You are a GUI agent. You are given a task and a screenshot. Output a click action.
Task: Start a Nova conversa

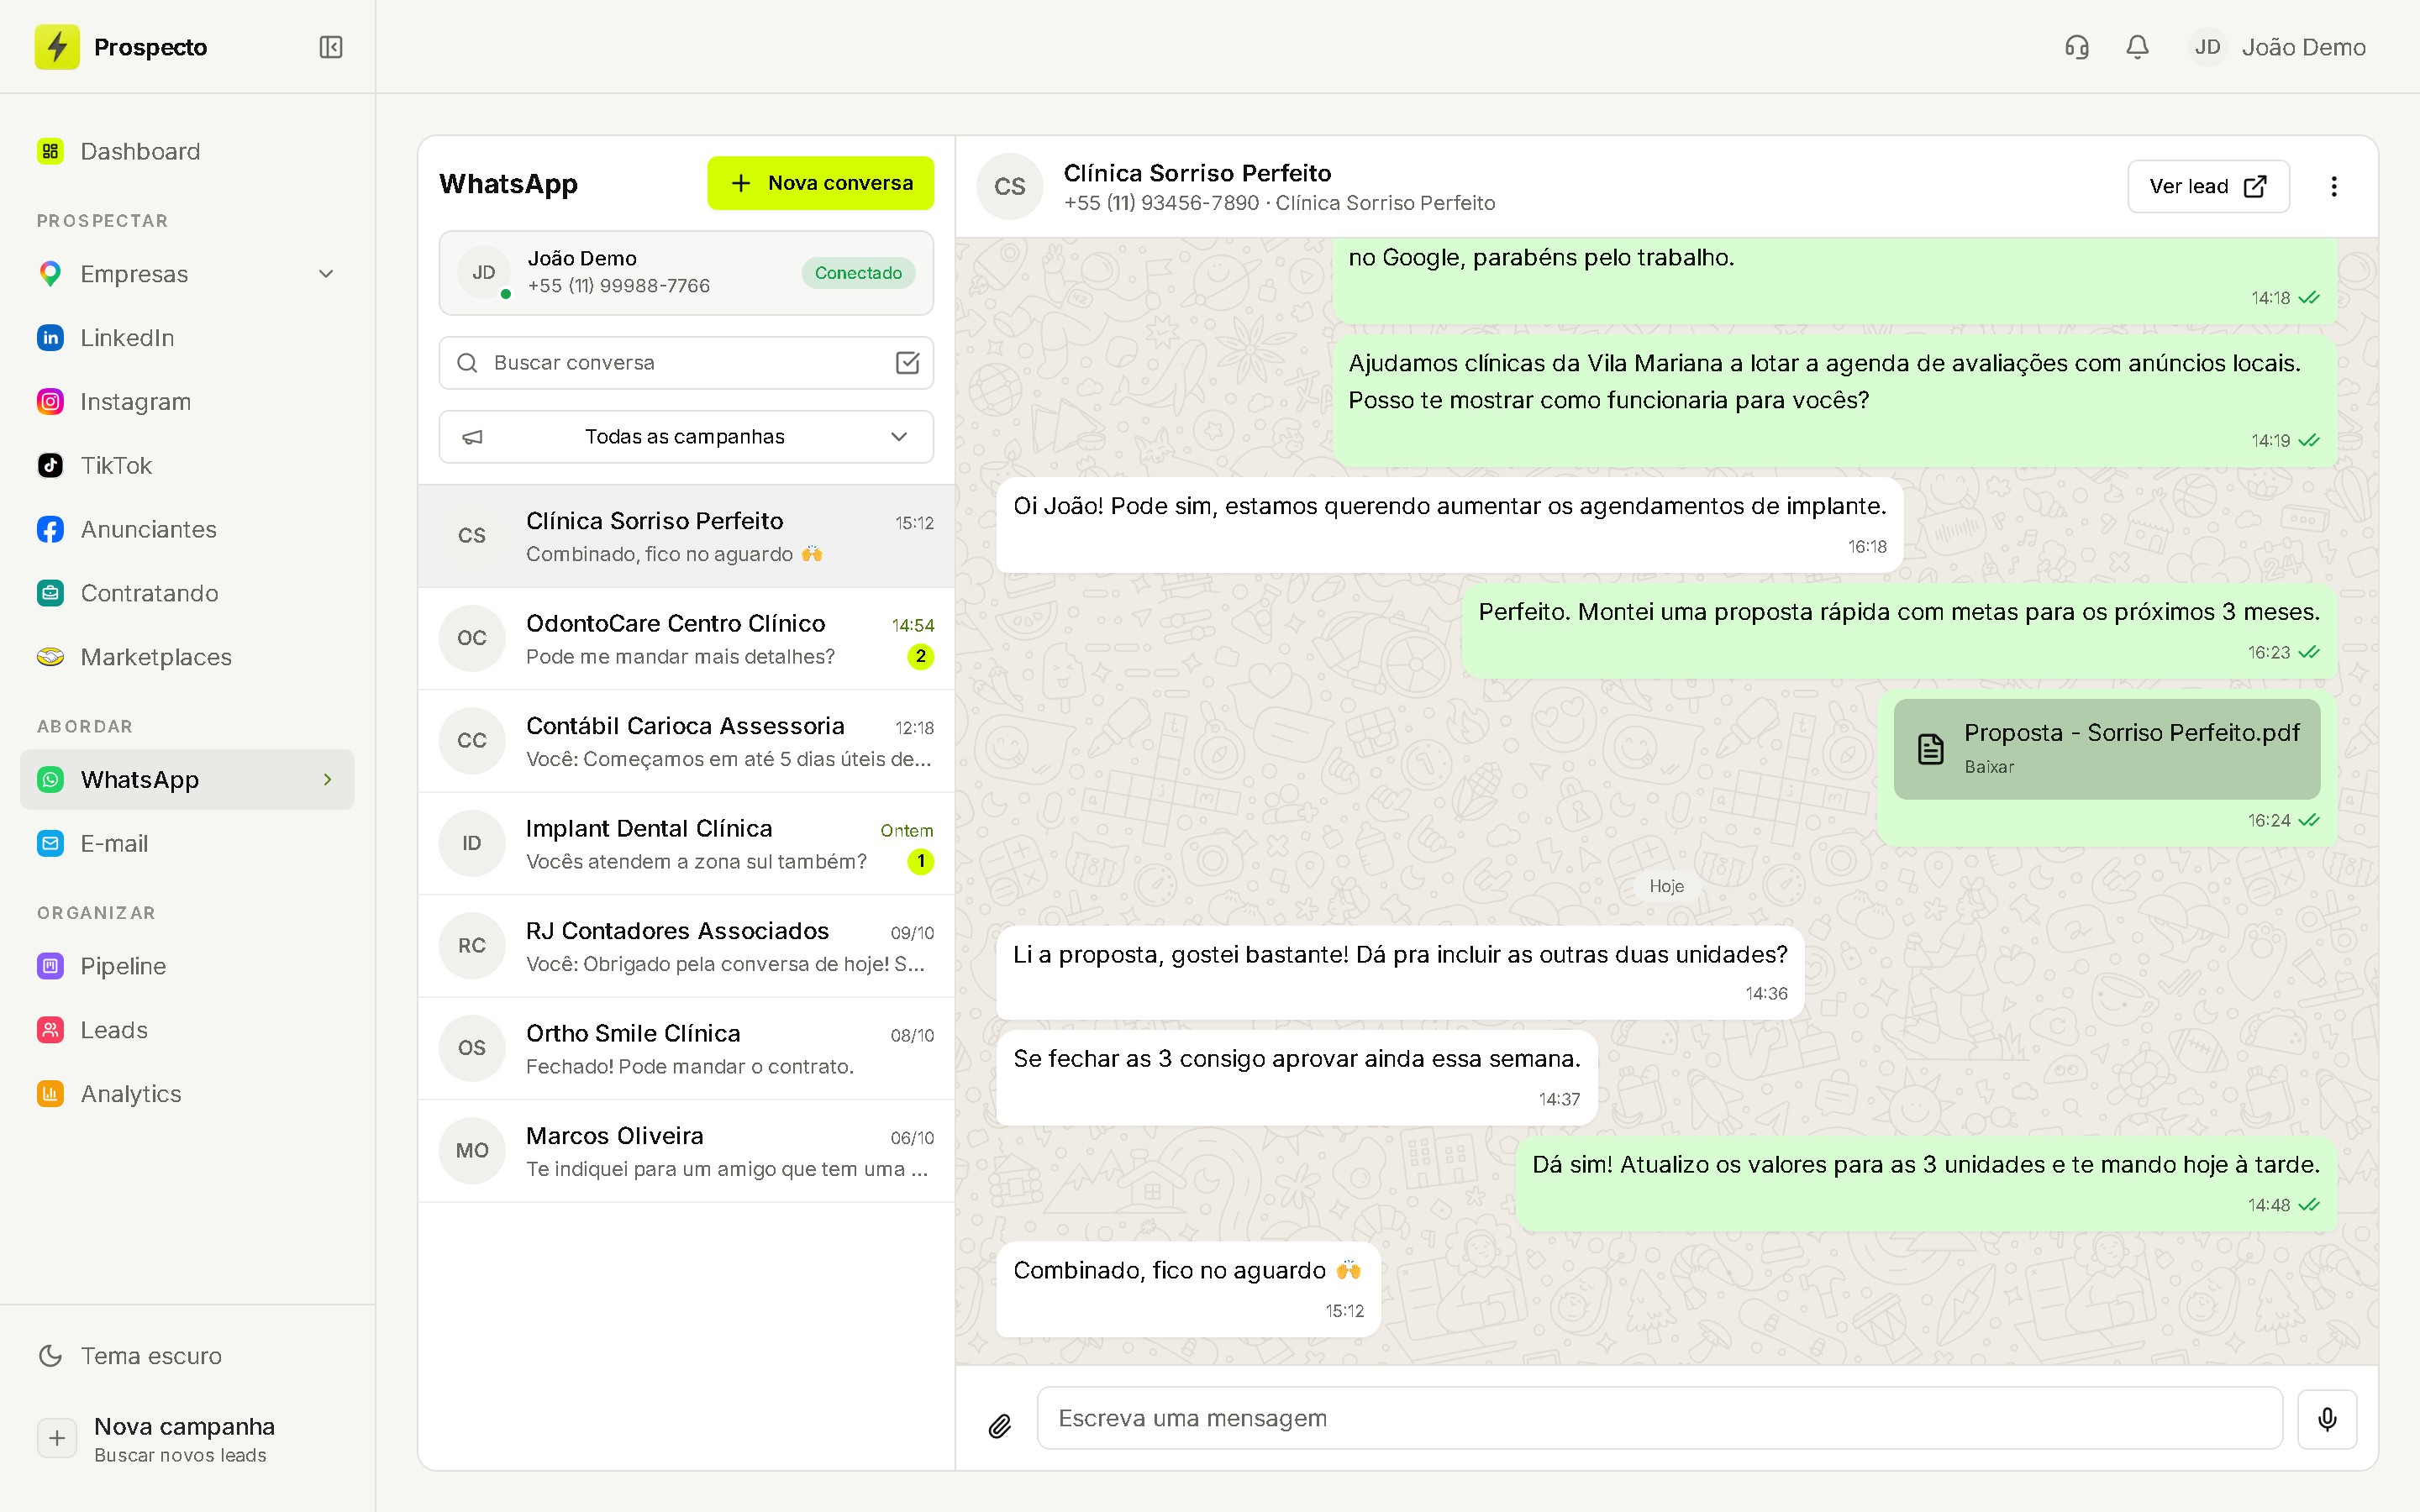pos(821,183)
